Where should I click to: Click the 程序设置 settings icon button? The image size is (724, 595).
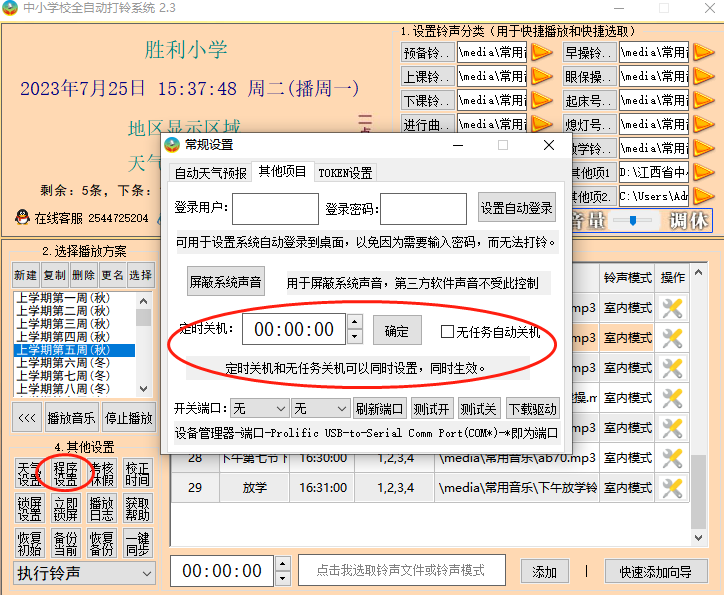[65, 475]
